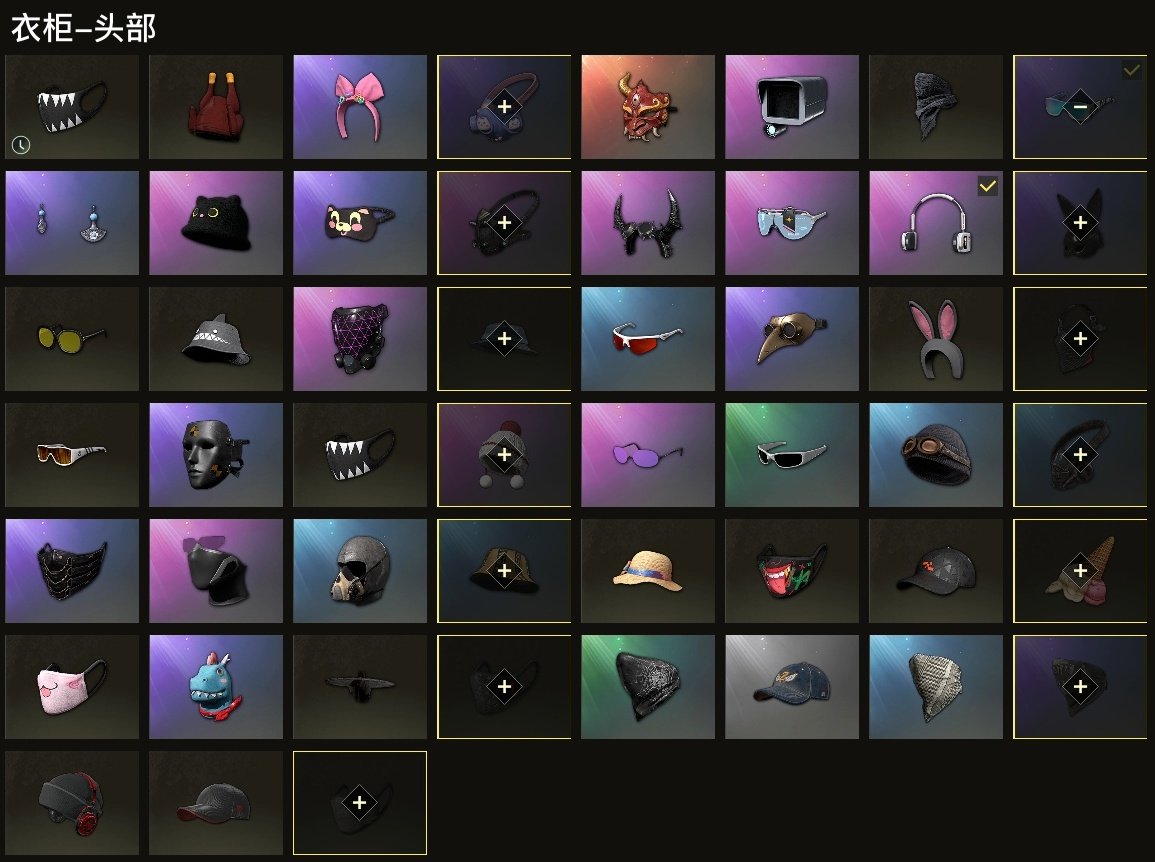Click plus on the pom-pom beanie
The image size is (1155, 862).
(x=504, y=455)
